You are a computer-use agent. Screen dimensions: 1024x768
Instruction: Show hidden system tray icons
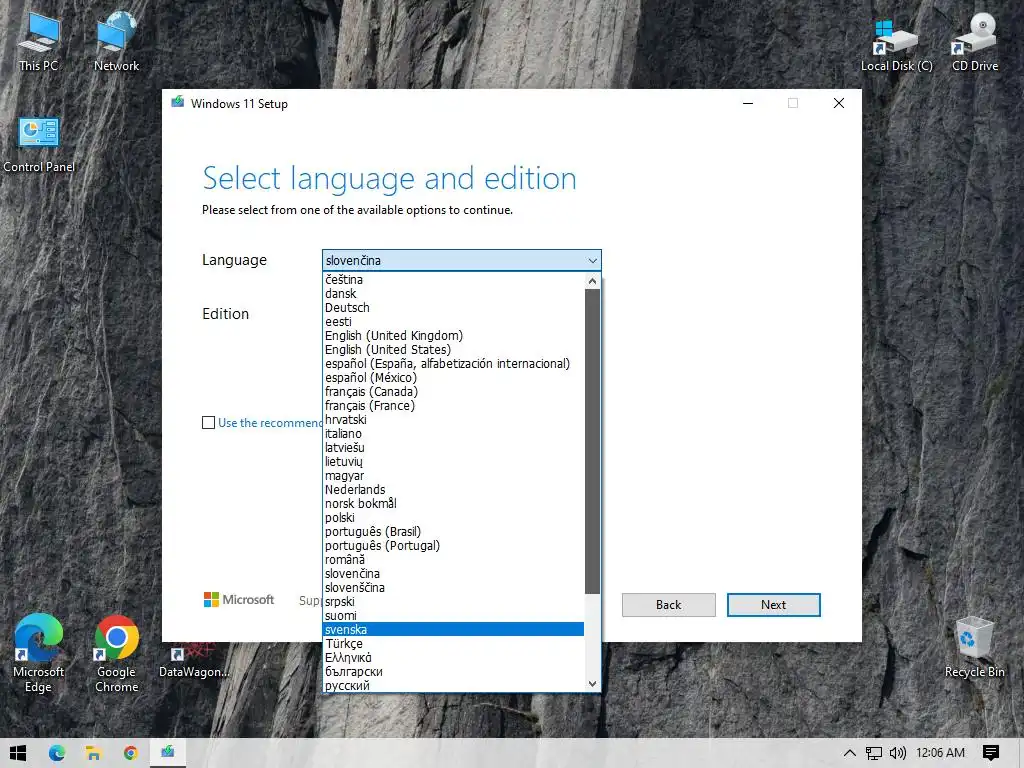(849, 753)
